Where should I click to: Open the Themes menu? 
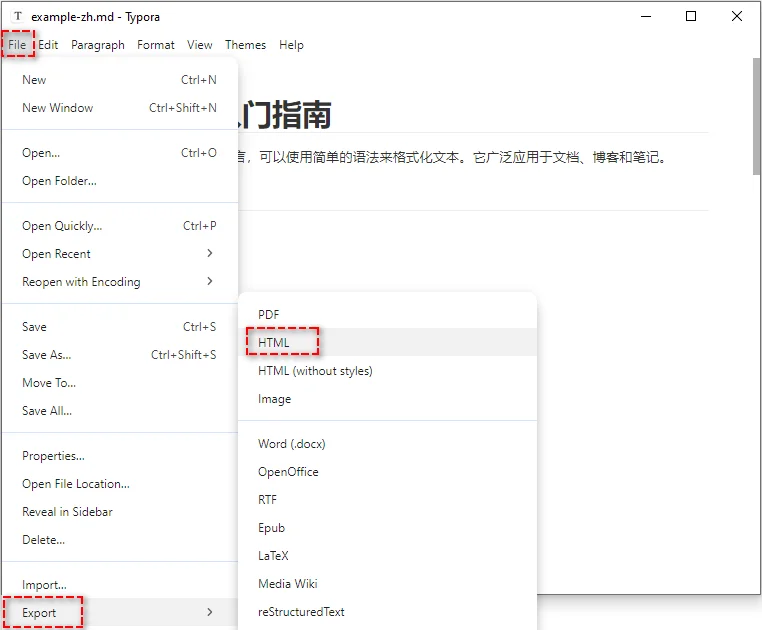pyautogui.click(x=245, y=45)
